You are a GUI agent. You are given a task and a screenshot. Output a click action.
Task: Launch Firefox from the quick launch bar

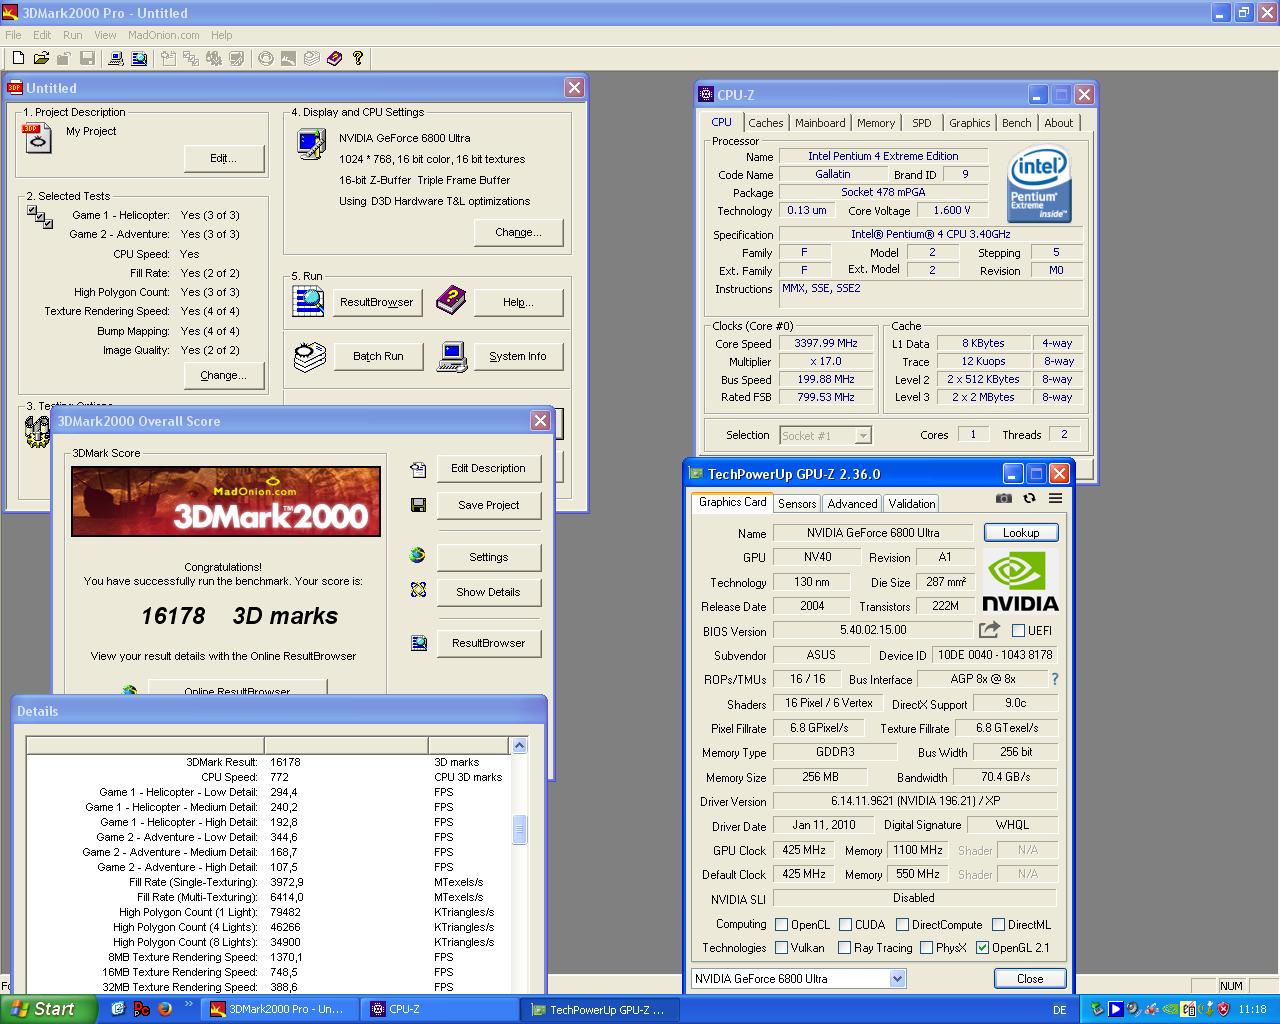[164, 1009]
